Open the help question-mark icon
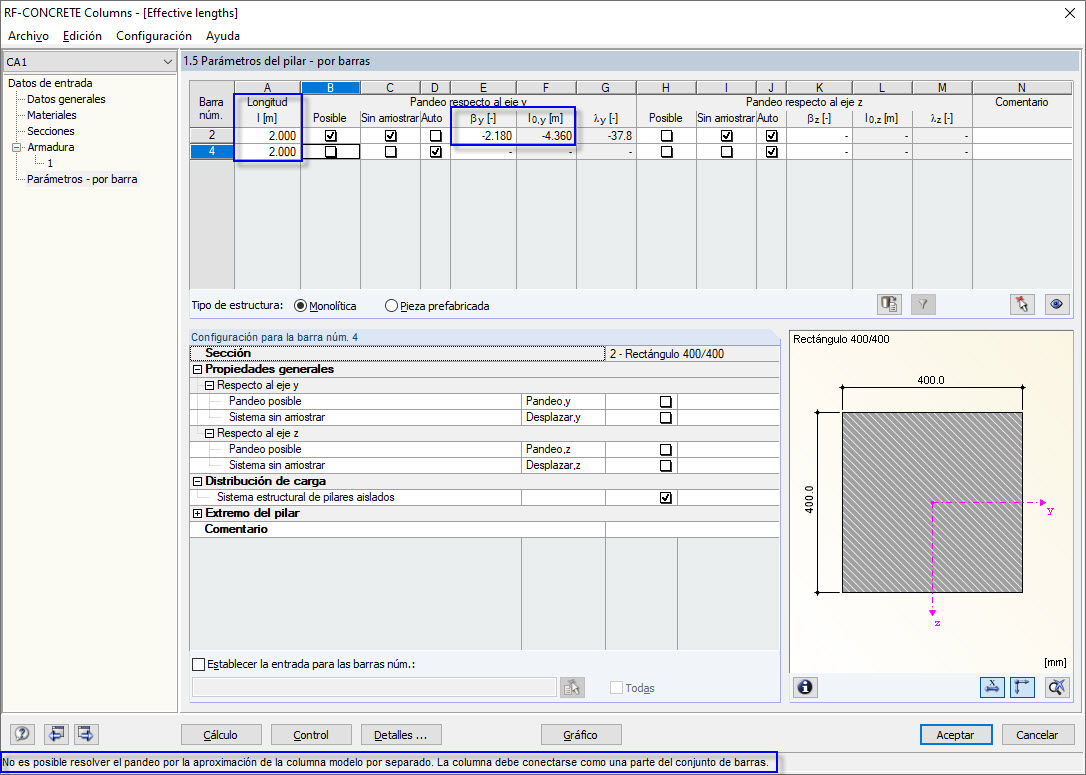This screenshot has width=1086, height=775. tap(22, 734)
